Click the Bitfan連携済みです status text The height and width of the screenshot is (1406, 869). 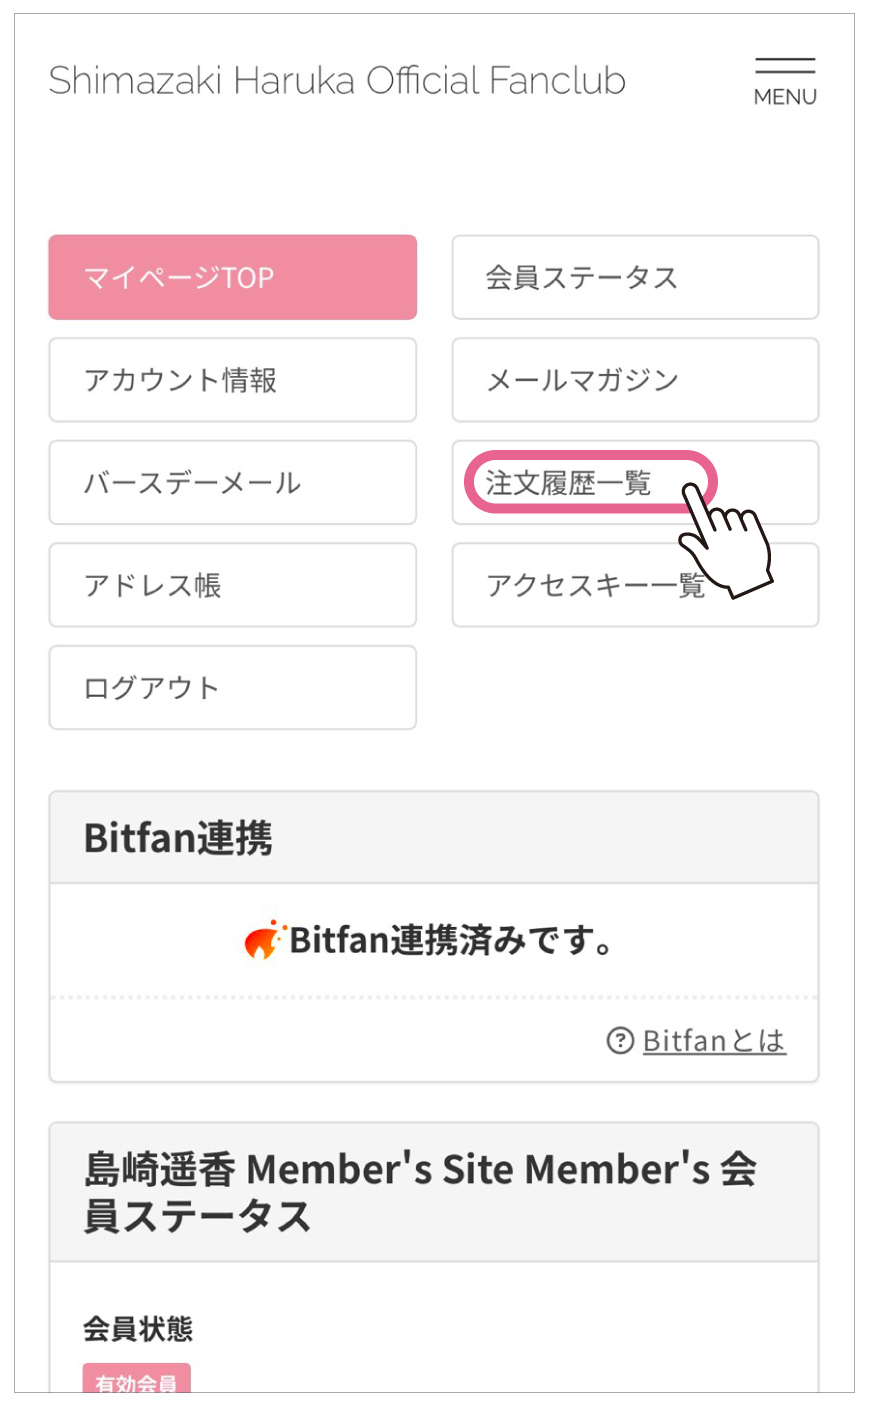tap(450, 940)
